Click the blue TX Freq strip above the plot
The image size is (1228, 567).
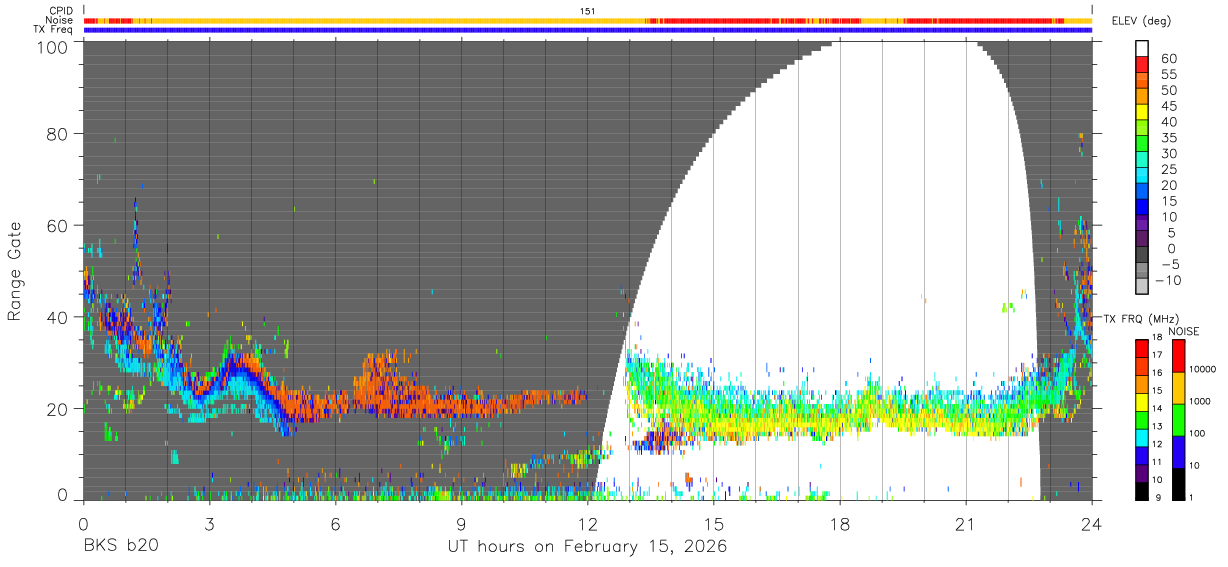pyautogui.click(x=587, y=30)
